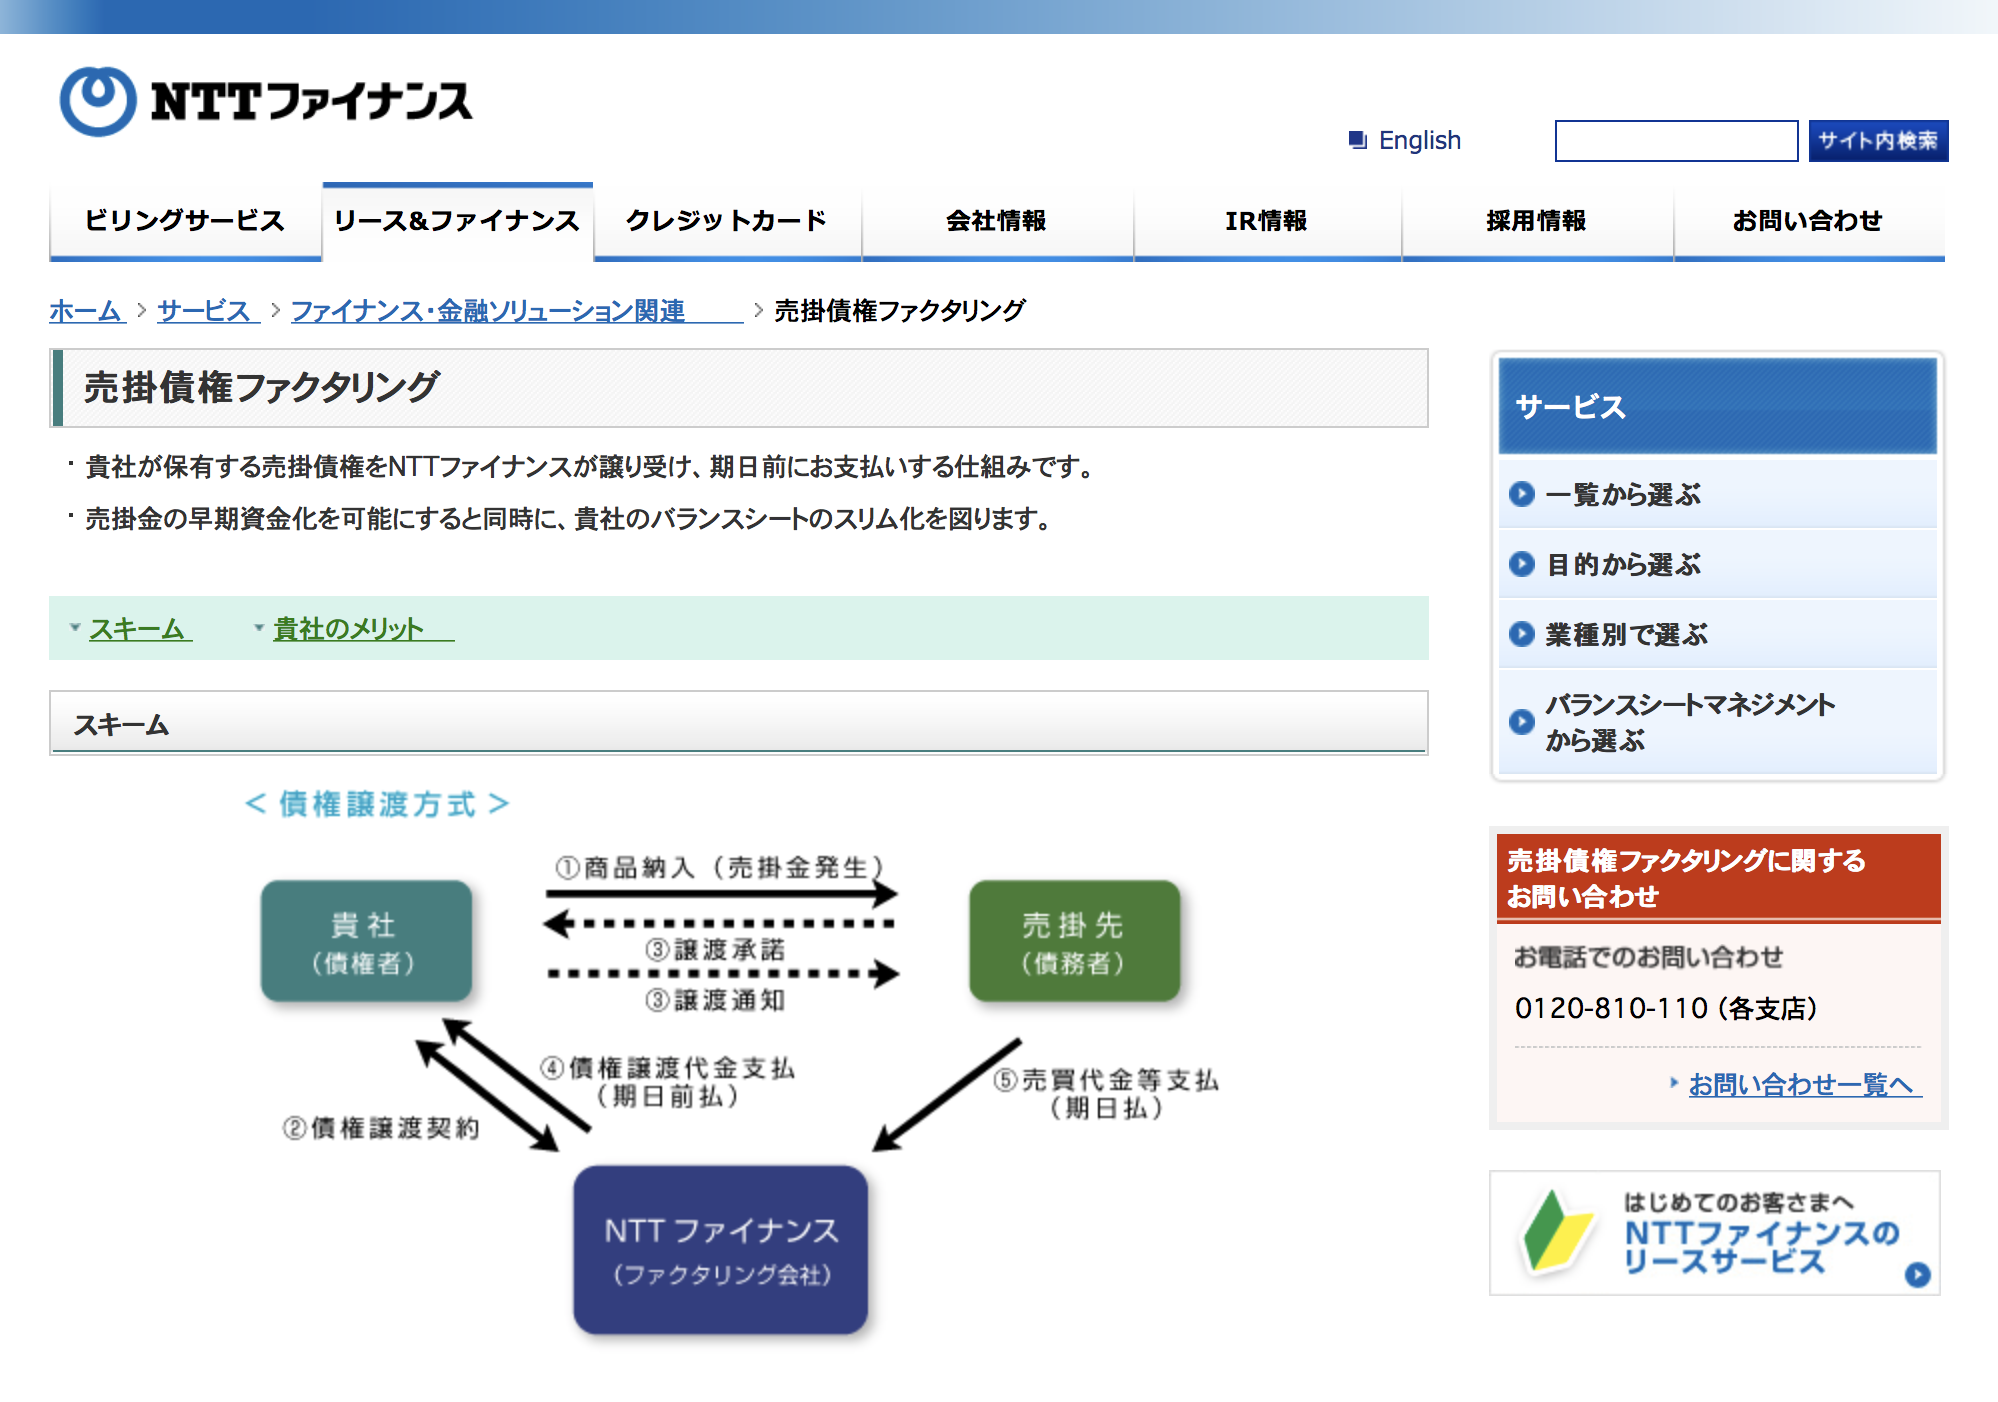Viewport: 1998px width, 1402px height.
Task: Open お問い合わせ一覧へ link
Action: [x=1805, y=1084]
